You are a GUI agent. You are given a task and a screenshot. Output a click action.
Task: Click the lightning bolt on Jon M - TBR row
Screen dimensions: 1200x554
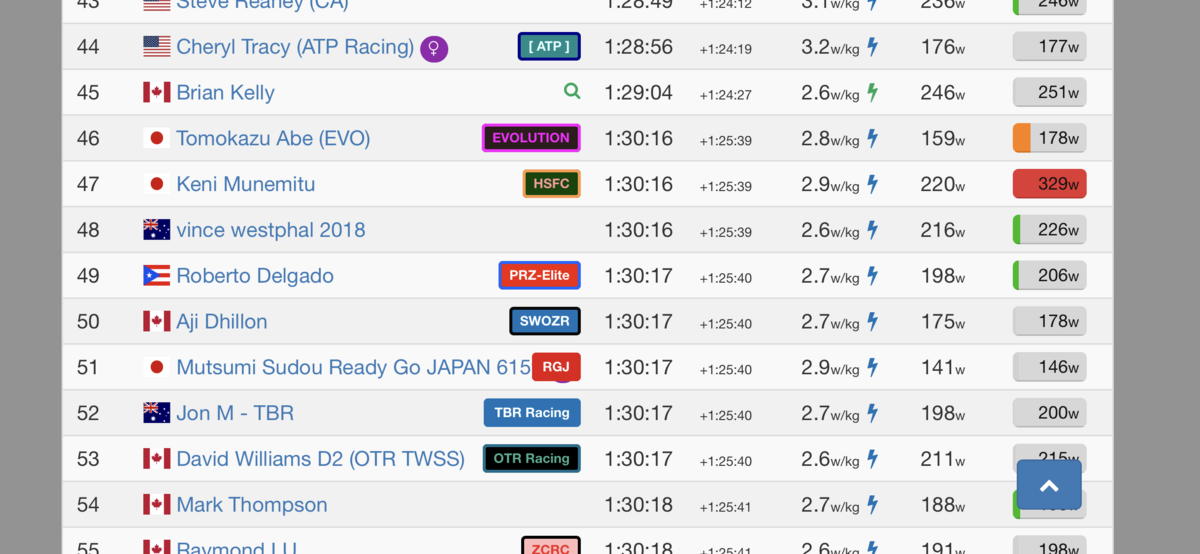coord(872,413)
